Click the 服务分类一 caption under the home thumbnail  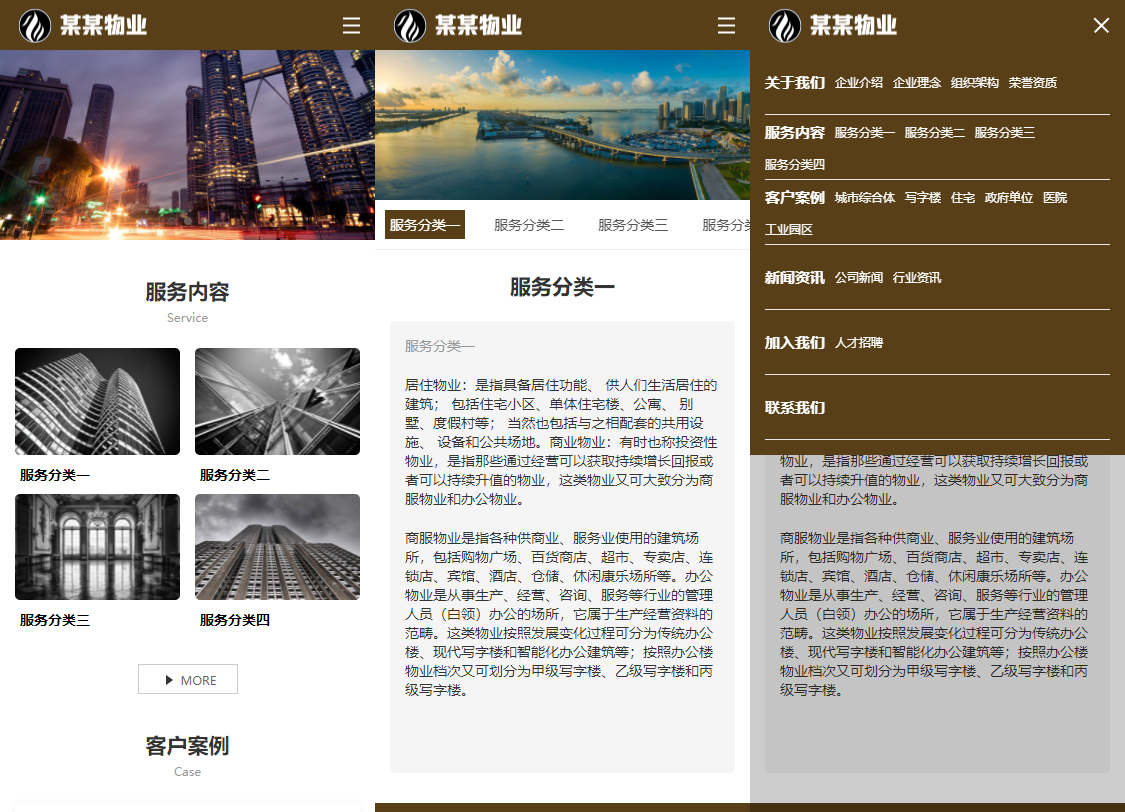click(55, 475)
